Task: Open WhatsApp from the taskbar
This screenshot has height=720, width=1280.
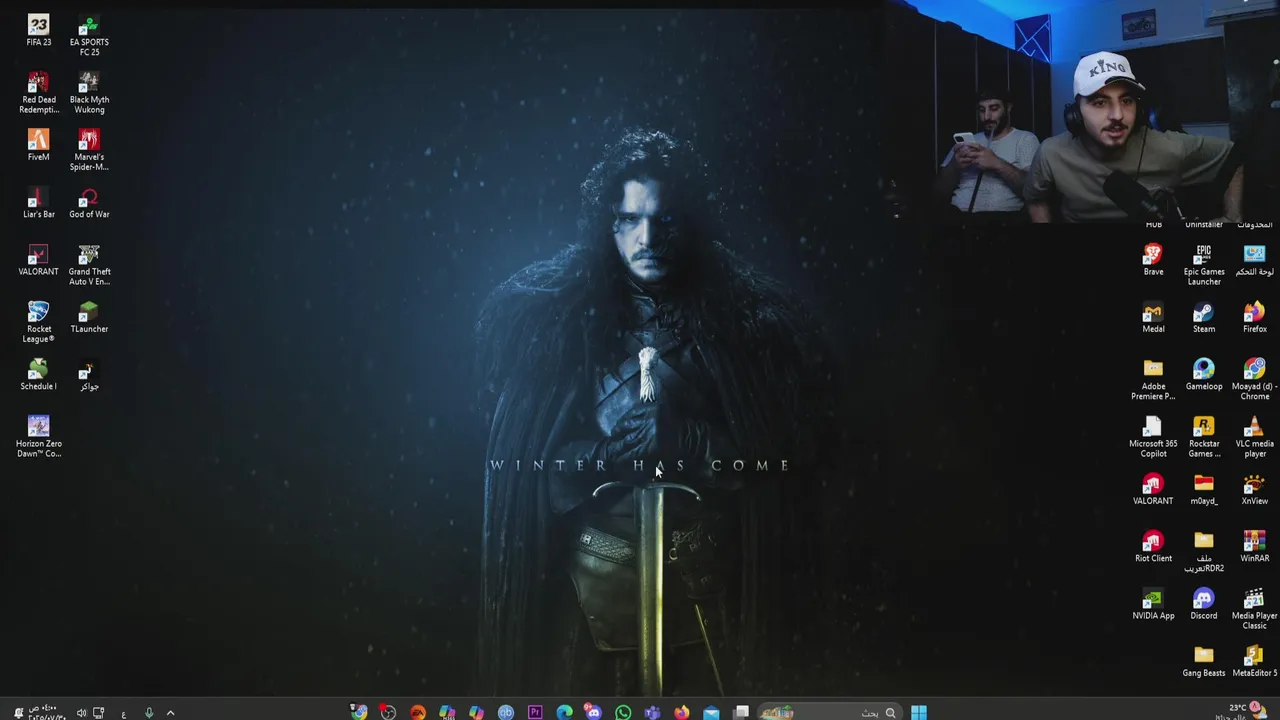Action: pyautogui.click(x=623, y=712)
